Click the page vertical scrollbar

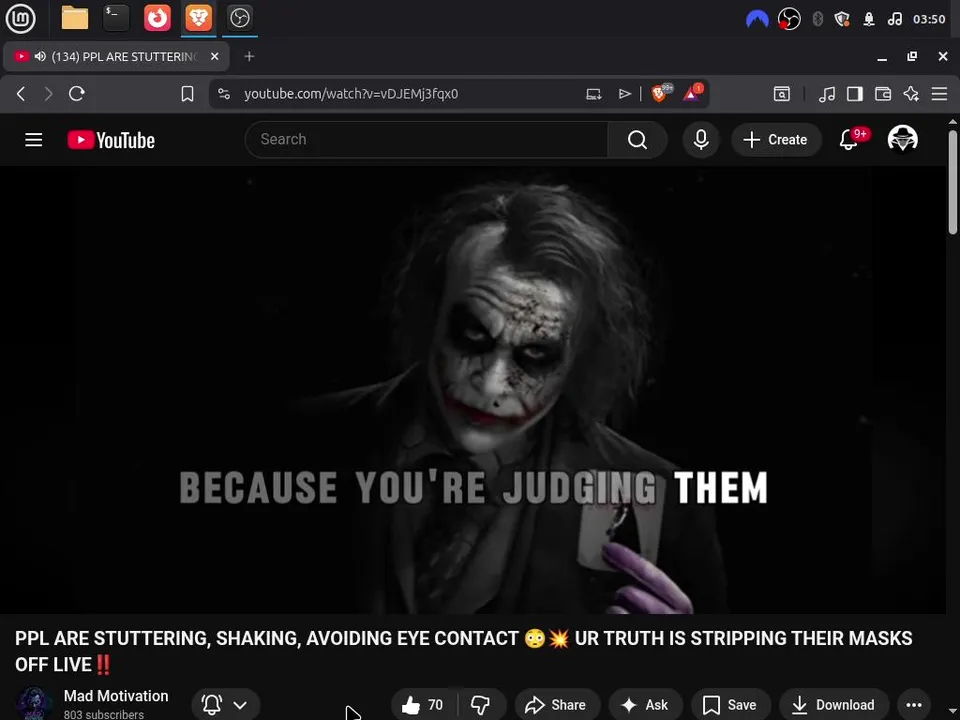tap(953, 182)
